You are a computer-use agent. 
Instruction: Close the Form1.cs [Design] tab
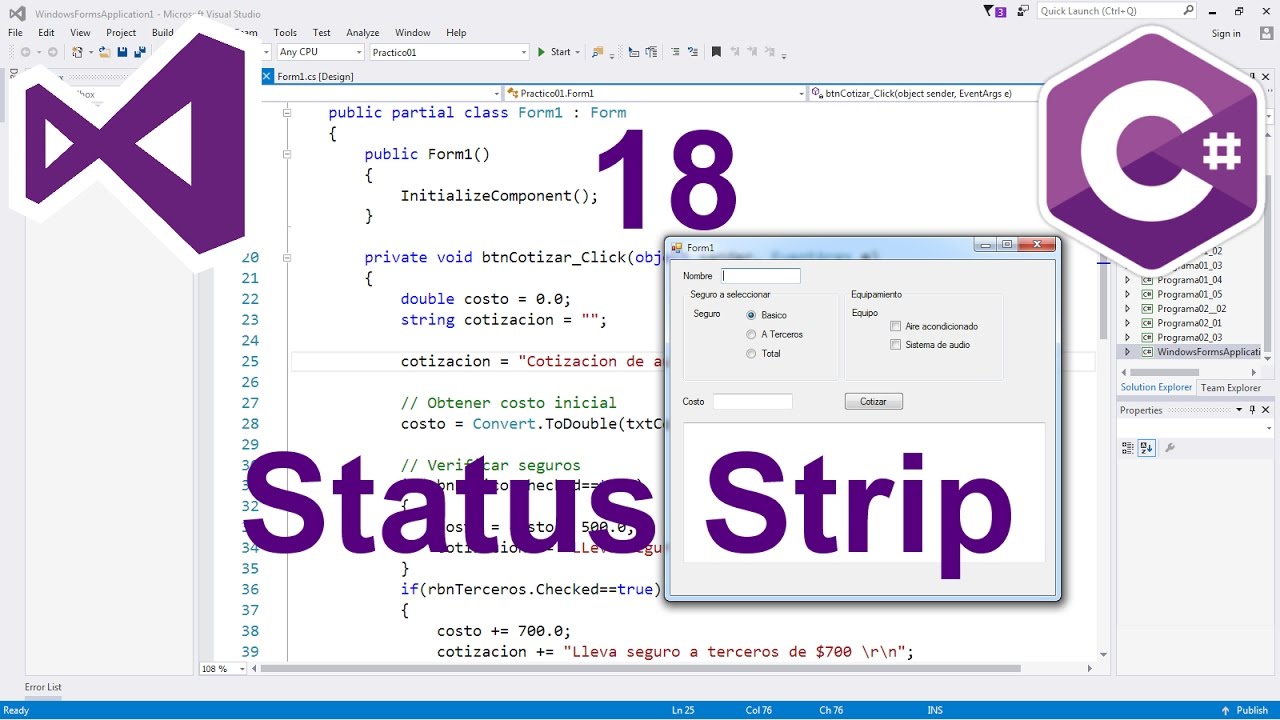coord(267,76)
